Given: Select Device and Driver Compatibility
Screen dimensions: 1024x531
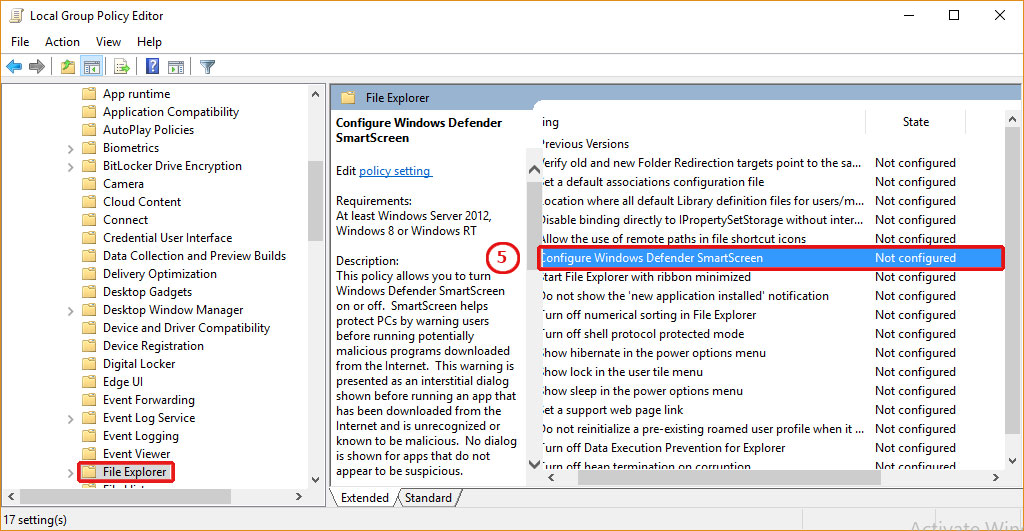Looking at the screenshot, I should 186,328.
